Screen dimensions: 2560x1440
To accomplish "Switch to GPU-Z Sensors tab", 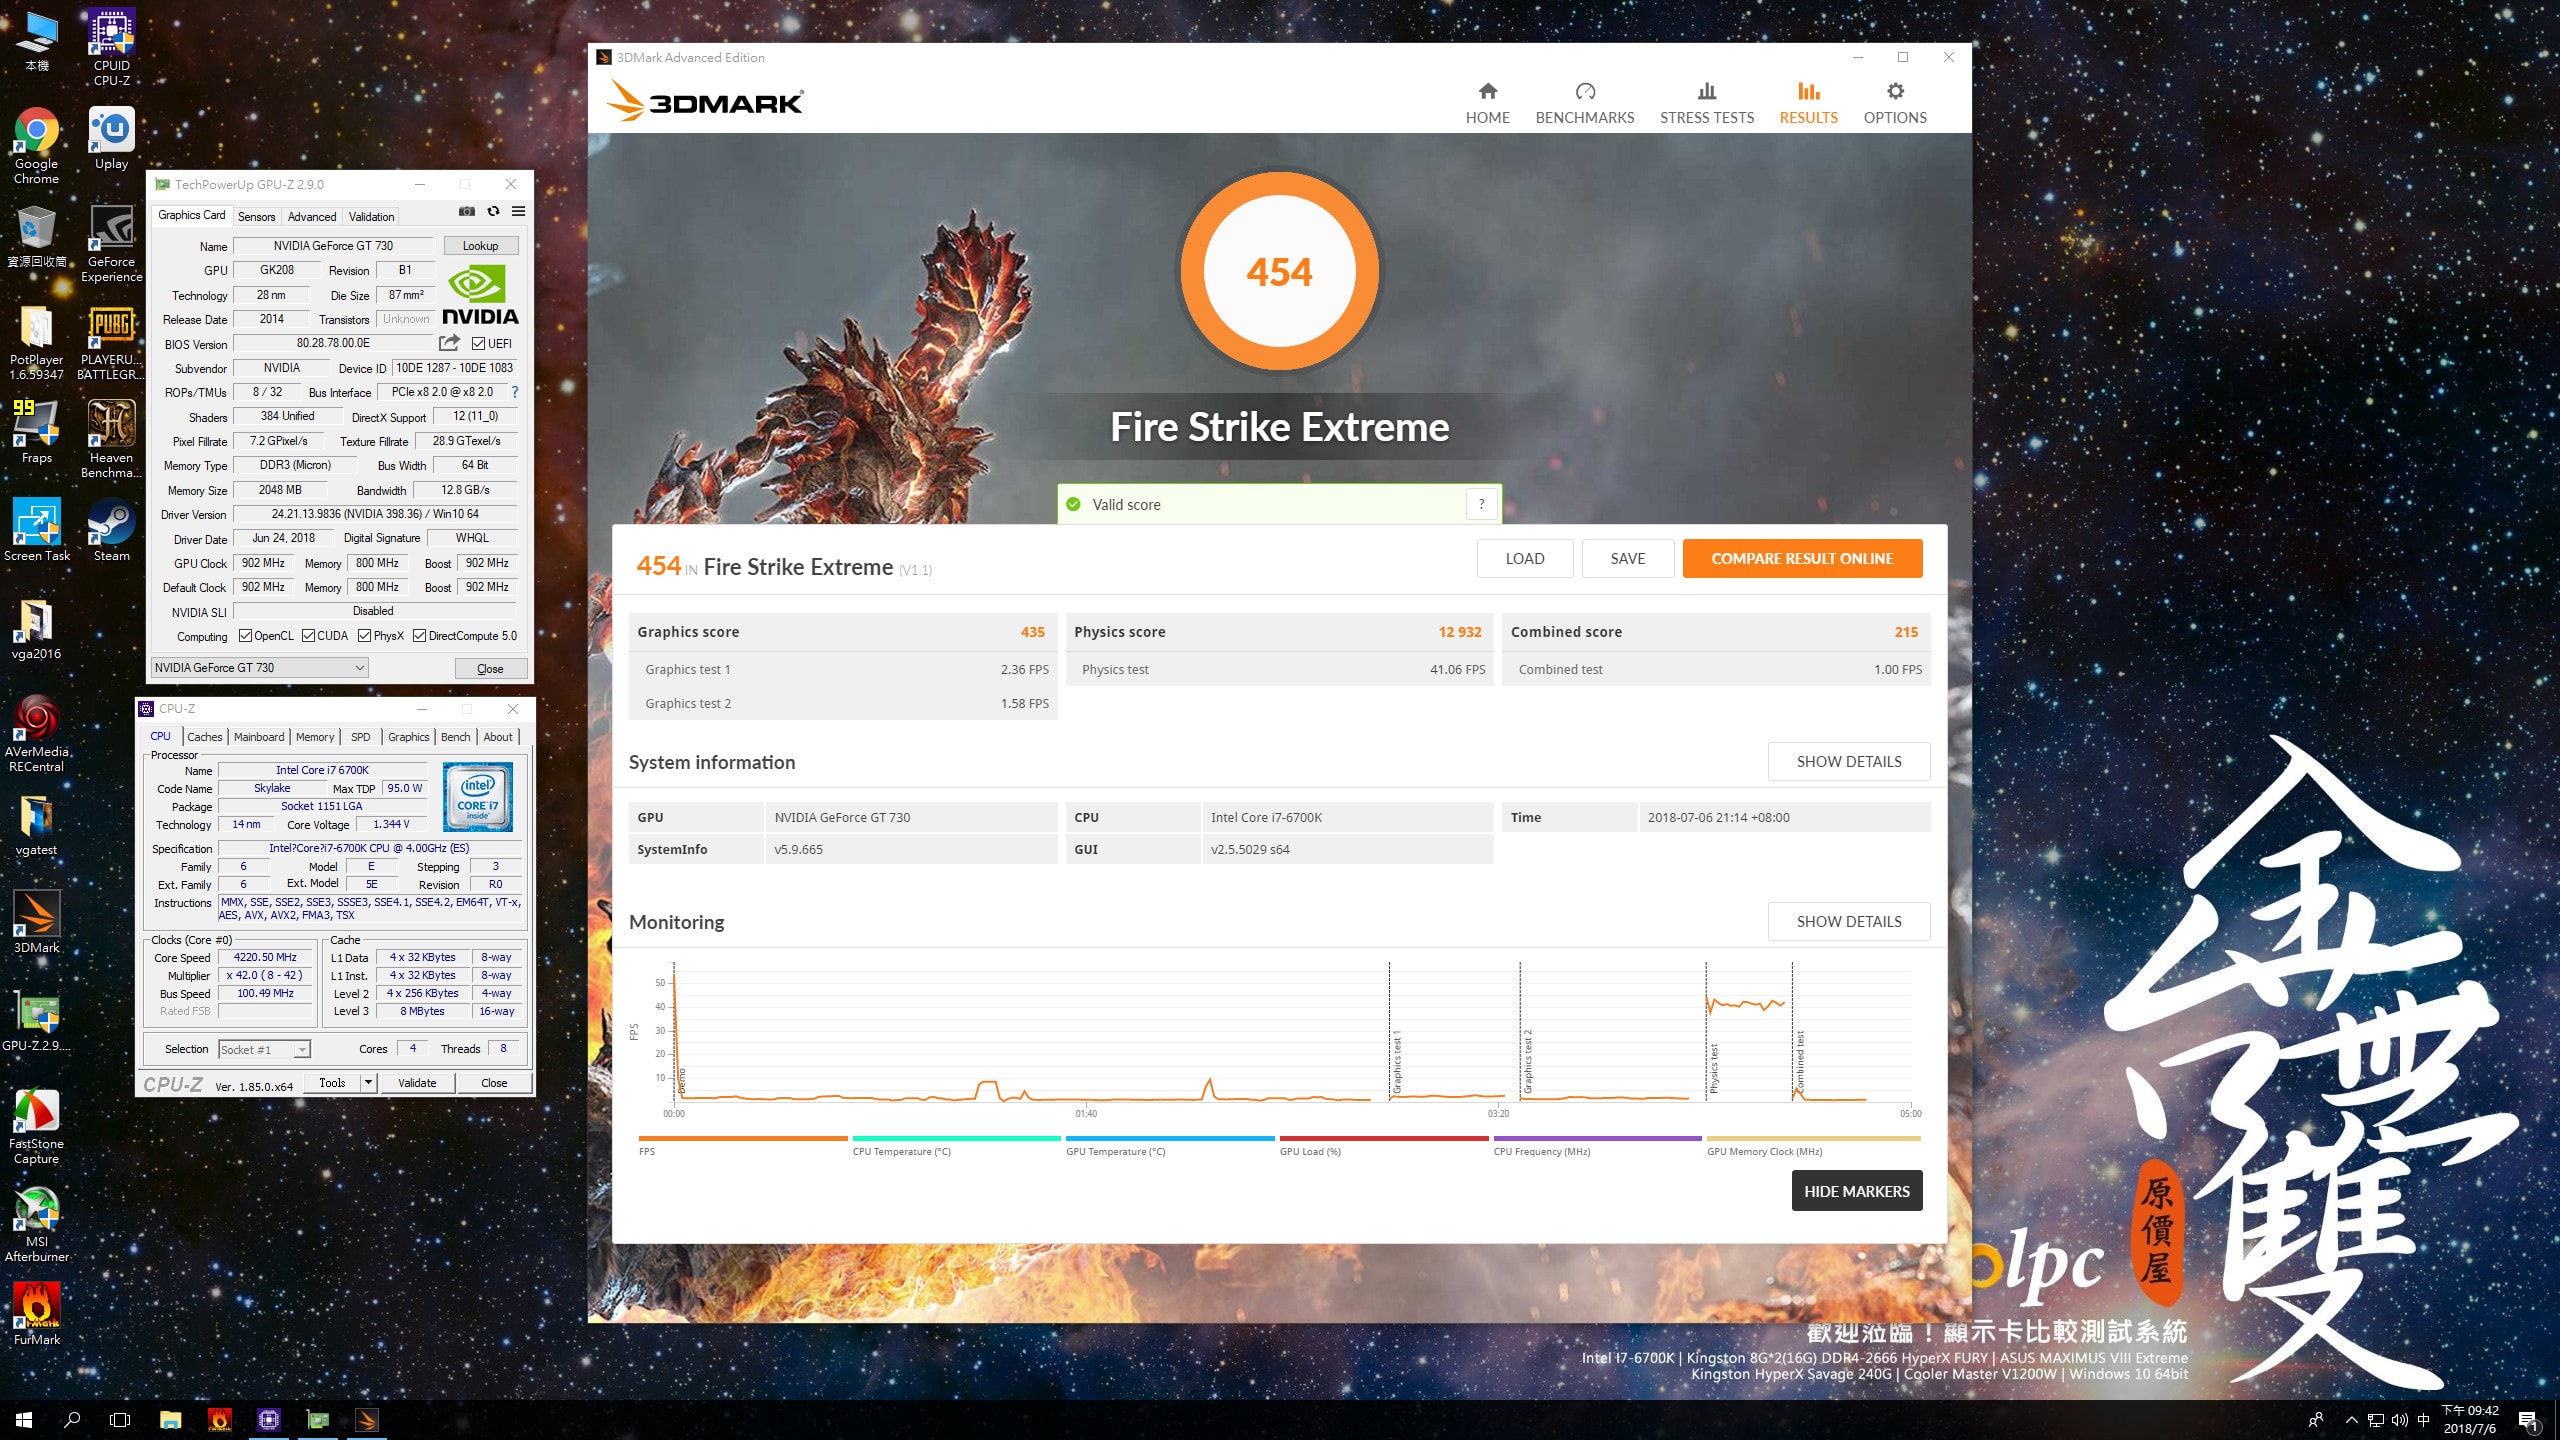I will [x=256, y=216].
